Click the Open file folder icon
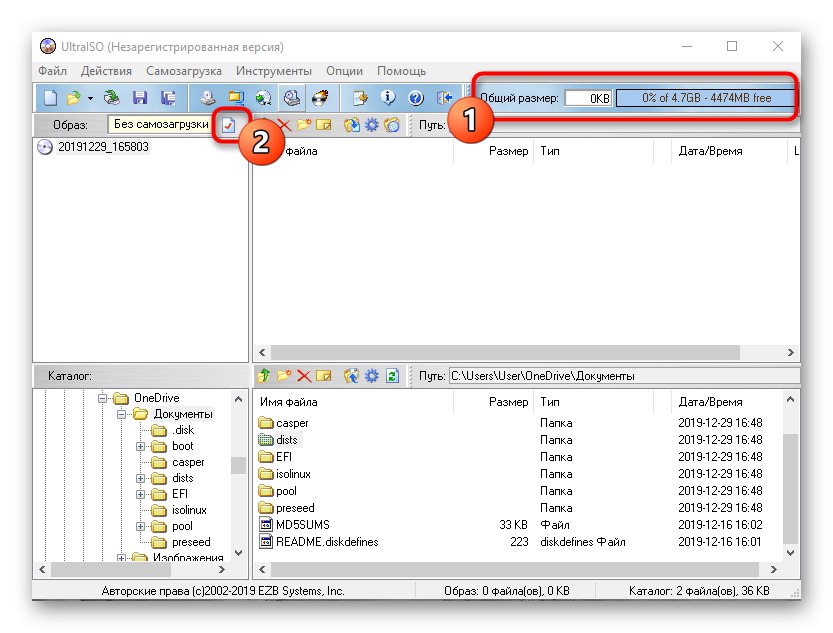Viewport: 833px width, 633px height. pyautogui.click(x=73, y=98)
